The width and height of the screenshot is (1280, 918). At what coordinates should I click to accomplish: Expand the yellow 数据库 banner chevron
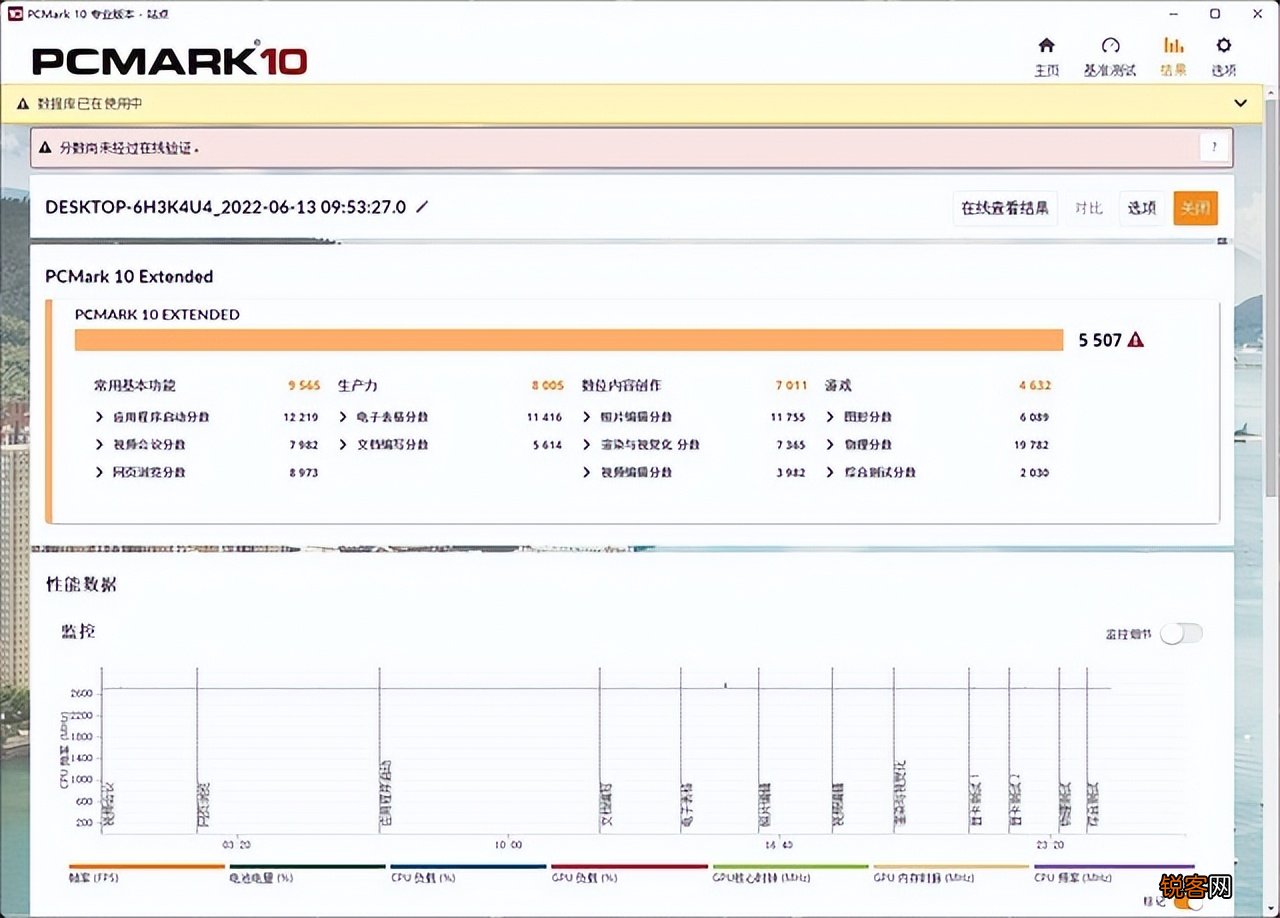coord(1241,104)
